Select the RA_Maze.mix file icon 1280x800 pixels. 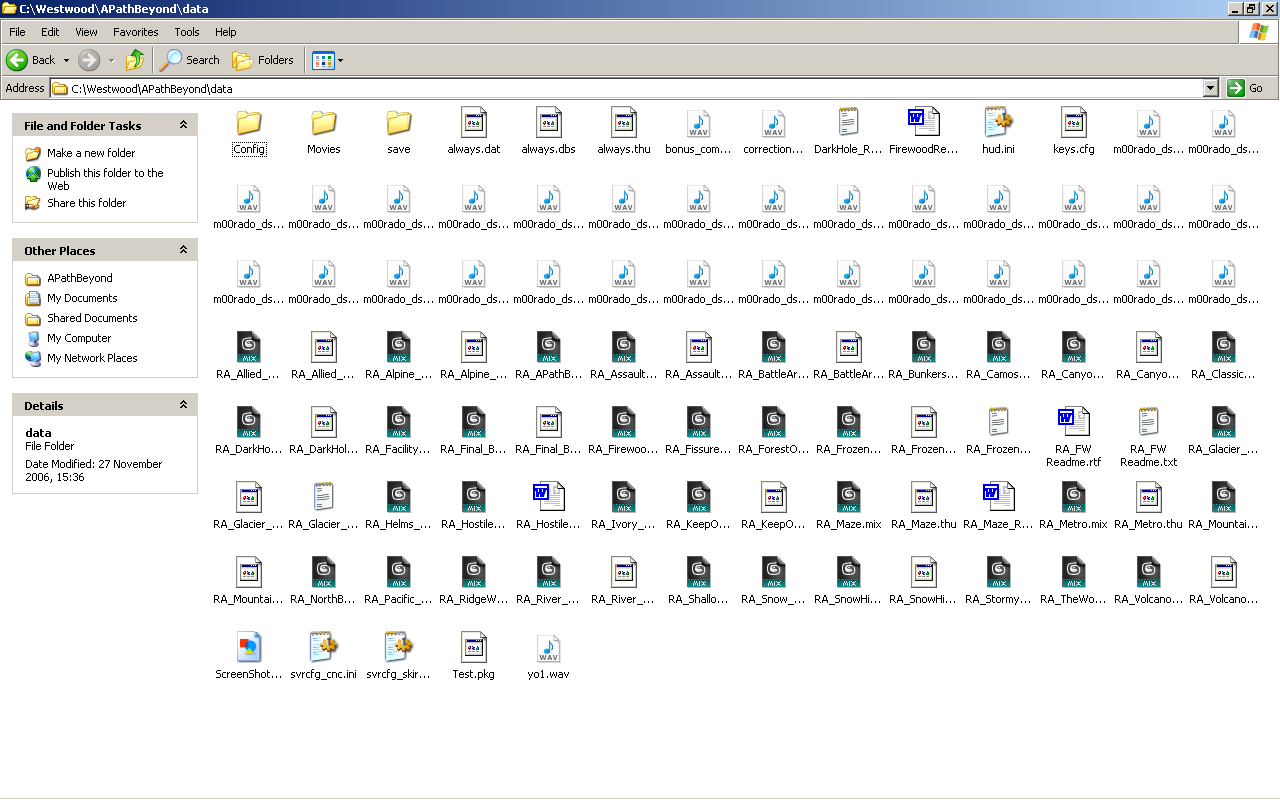tap(848, 498)
